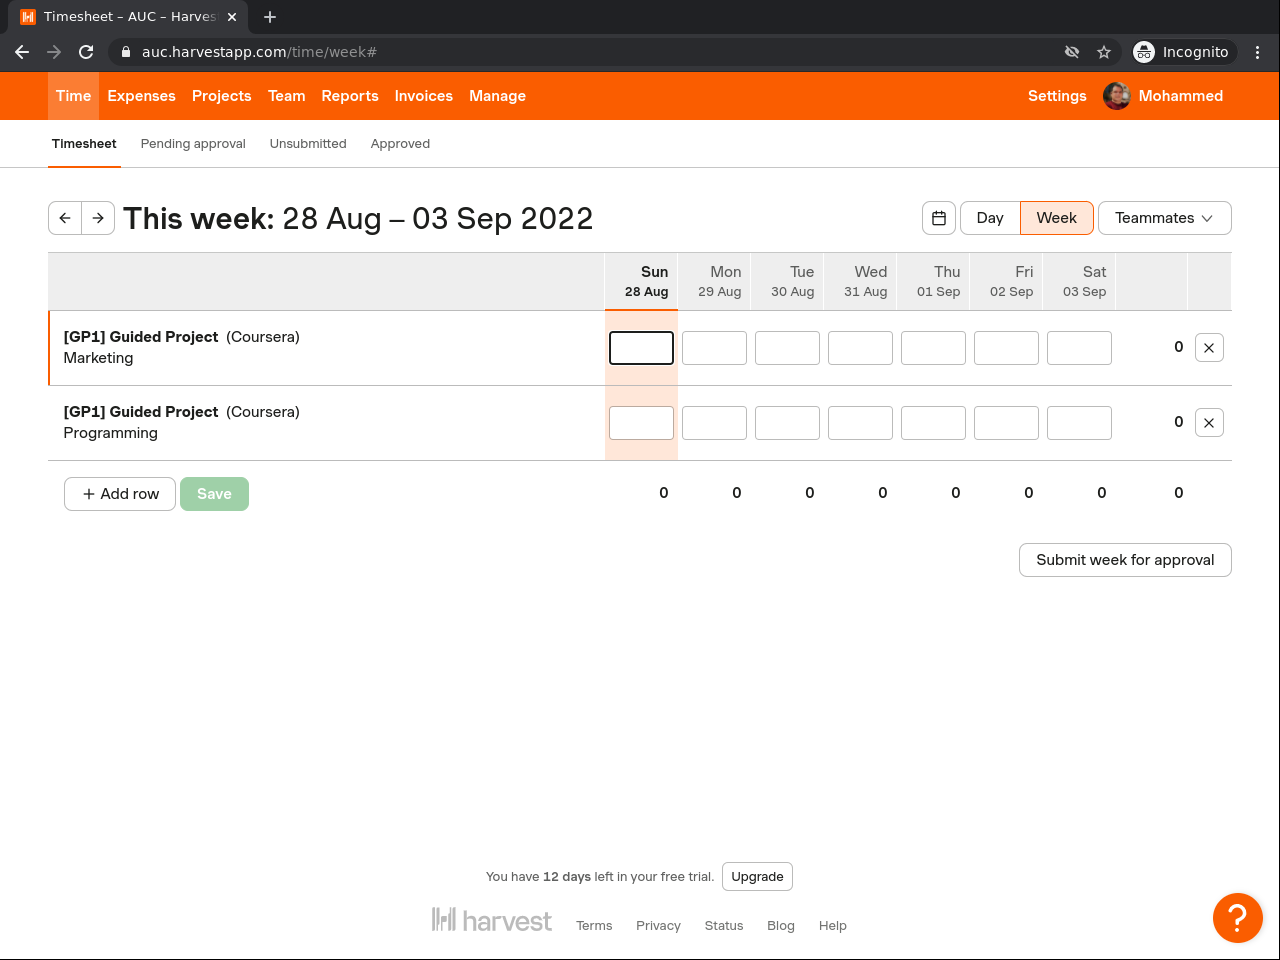Click the Programming task label
Viewport: 1280px width, 960px height.
(x=111, y=433)
